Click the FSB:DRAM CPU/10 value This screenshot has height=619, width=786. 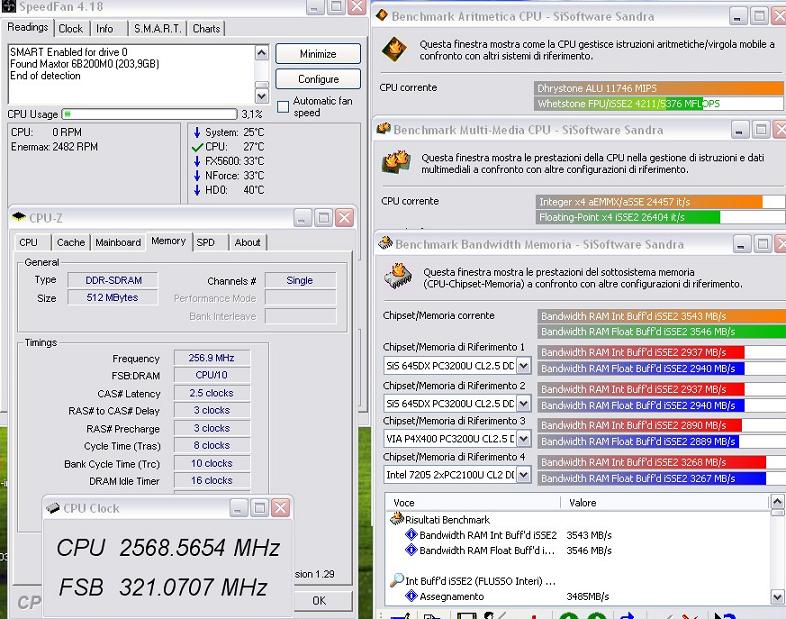click(x=212, y=375)
